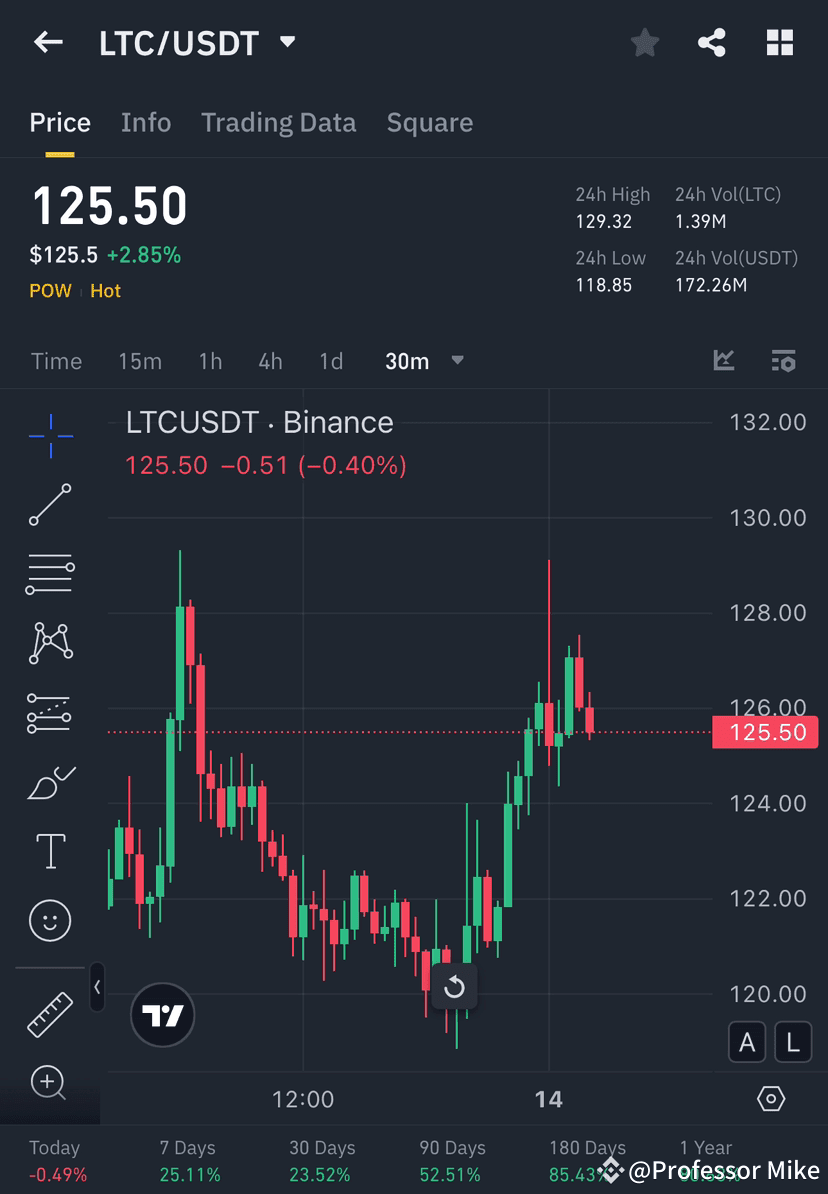Click the TradingView logo on the chart
Image resolution: width=828 pixels, height=1194 pixels.
tap(162, 1015)
